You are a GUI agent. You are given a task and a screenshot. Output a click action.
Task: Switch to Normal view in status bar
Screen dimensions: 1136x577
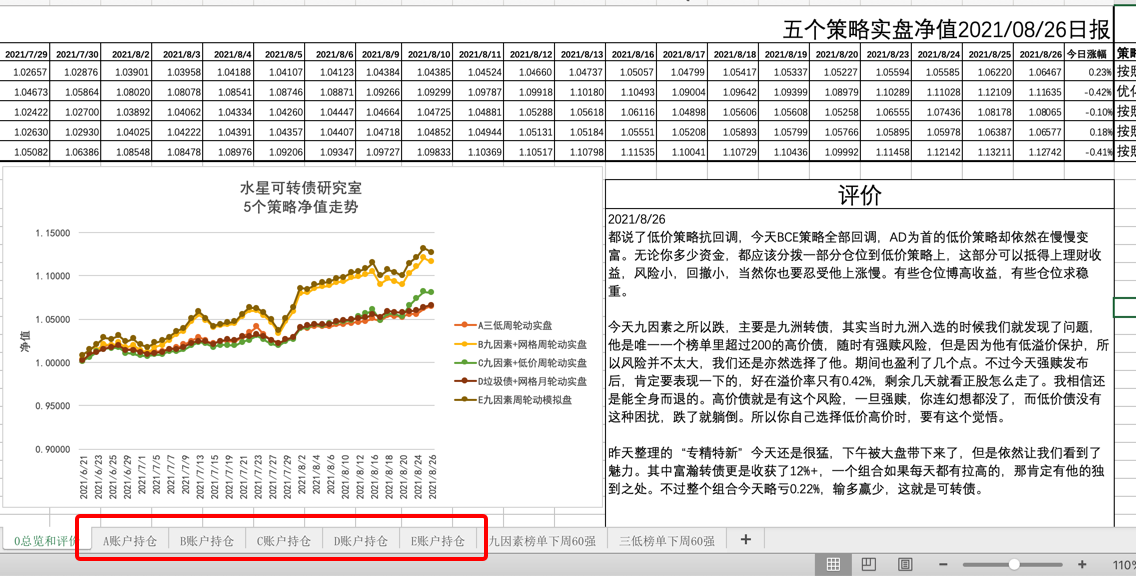point(833,564)
